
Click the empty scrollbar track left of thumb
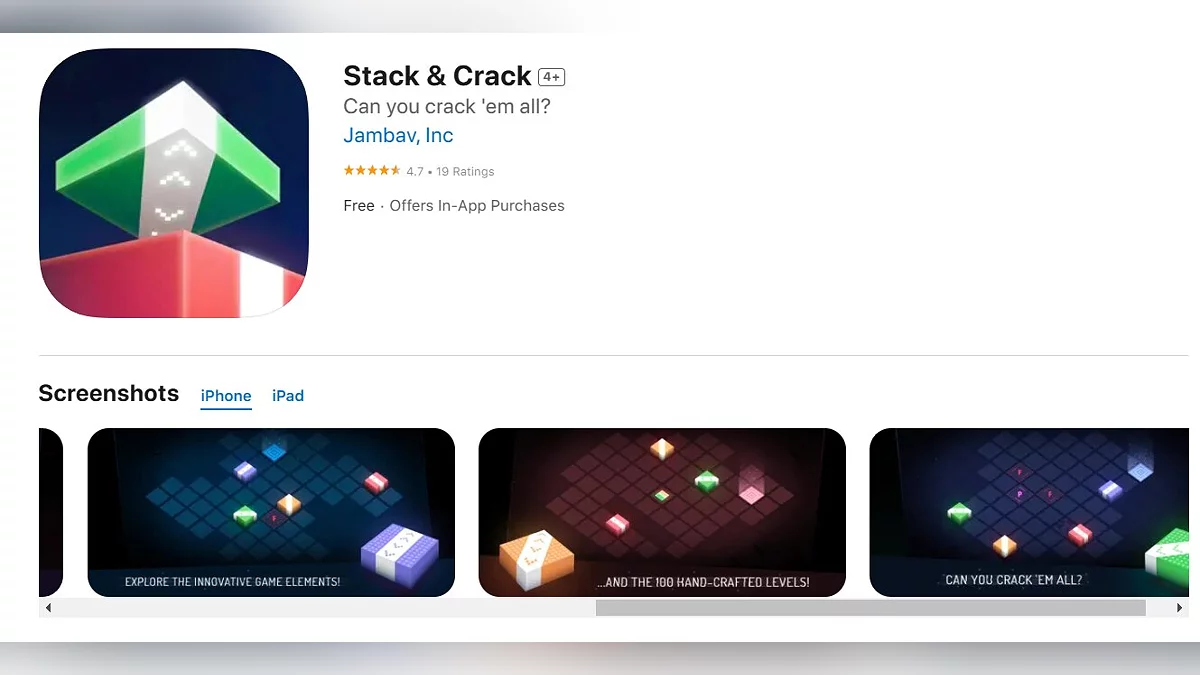pos(325,608)
